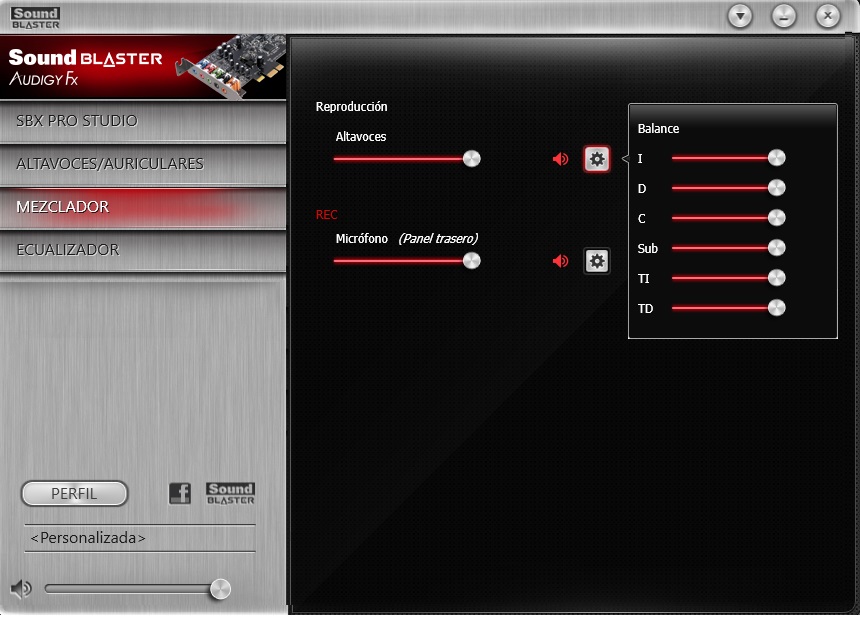The height and width of the screenshot is (619, 860).
Task: Click the TI balance slider knob
Action: (776, 278)
